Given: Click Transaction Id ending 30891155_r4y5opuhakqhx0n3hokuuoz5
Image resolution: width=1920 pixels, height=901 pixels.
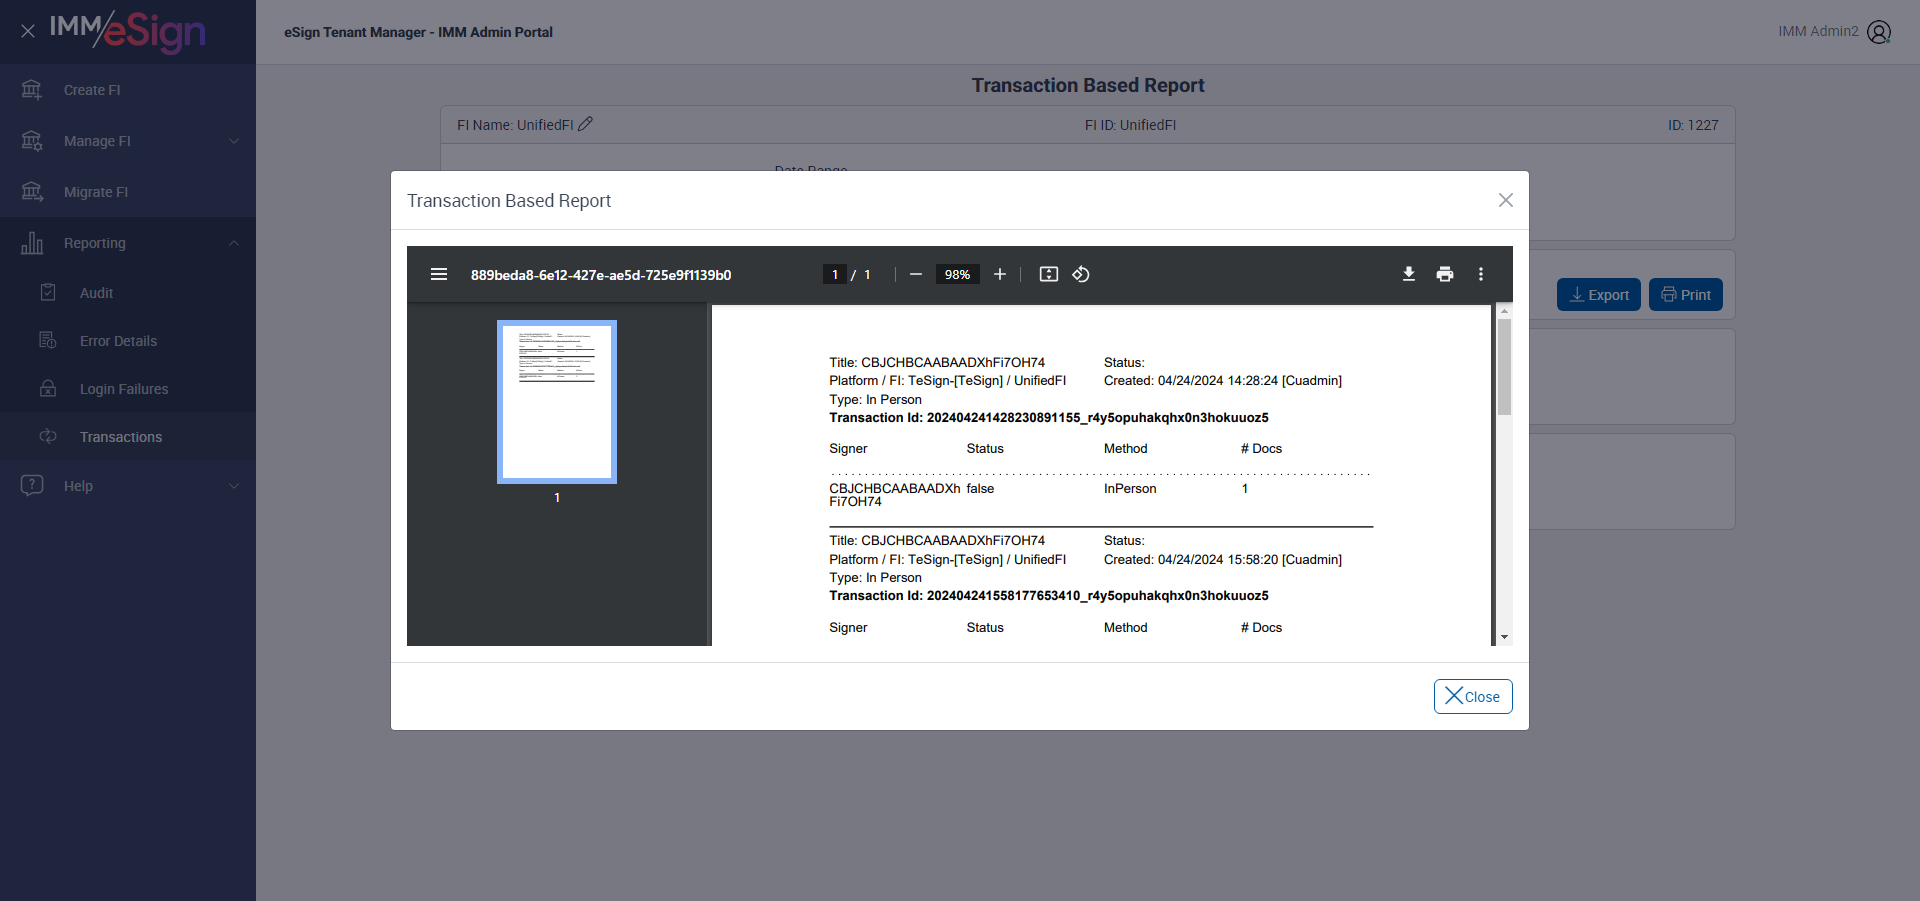Looking at the screenshot, I should click(1049, 418).
